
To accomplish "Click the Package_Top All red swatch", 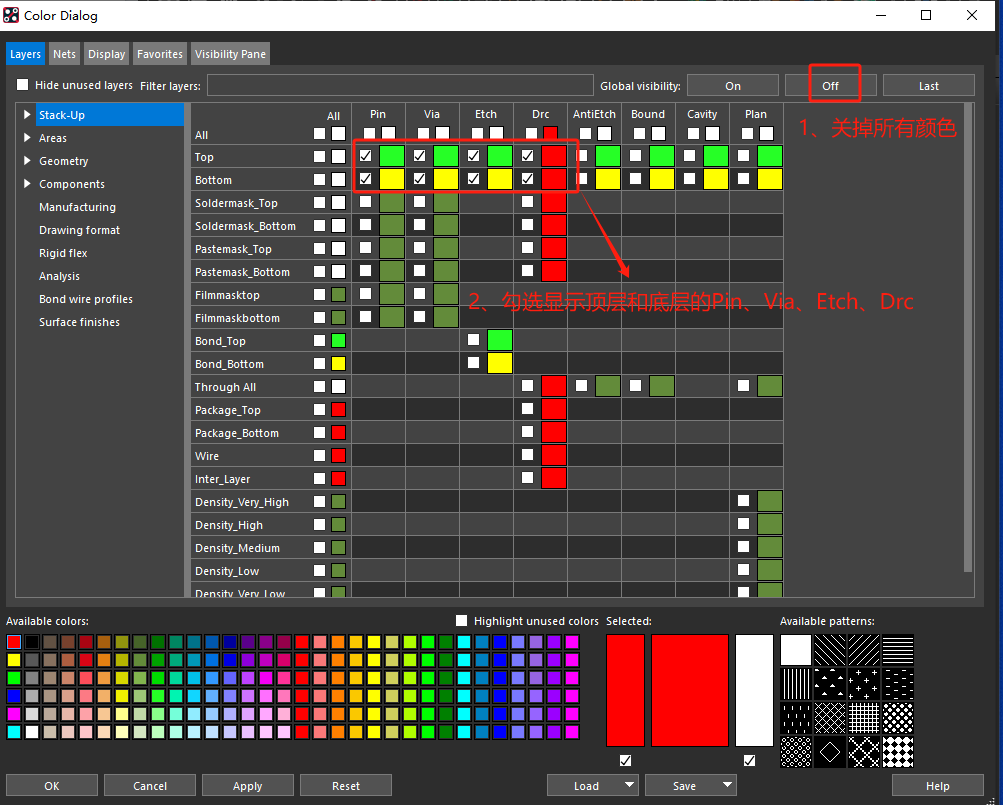I will coord(338,410).
